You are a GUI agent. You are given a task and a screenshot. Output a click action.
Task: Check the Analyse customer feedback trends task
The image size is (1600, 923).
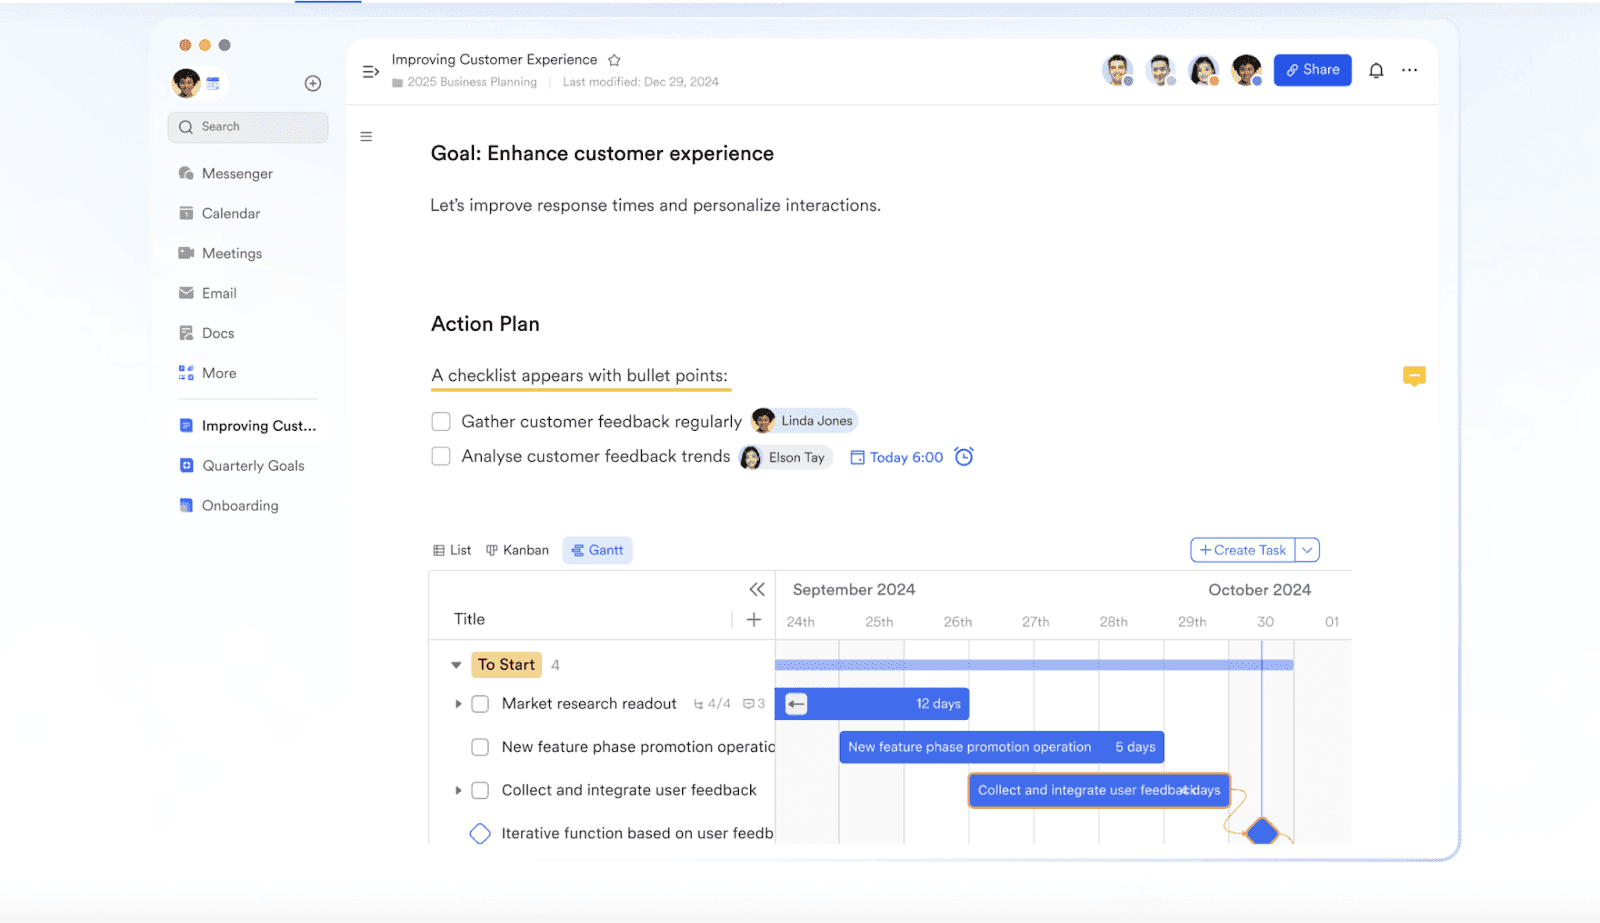pos(441,455)
